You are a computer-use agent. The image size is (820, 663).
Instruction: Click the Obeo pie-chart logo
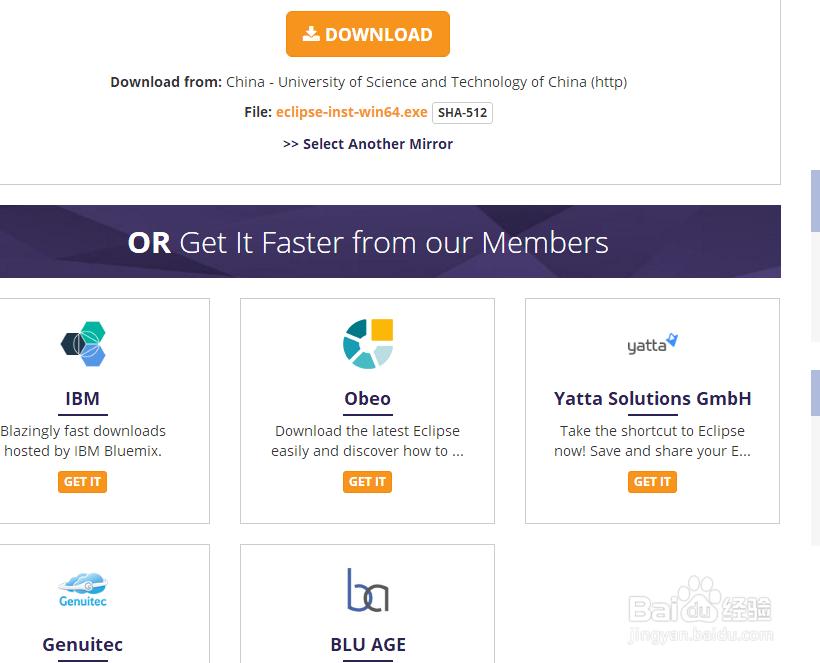367,343
